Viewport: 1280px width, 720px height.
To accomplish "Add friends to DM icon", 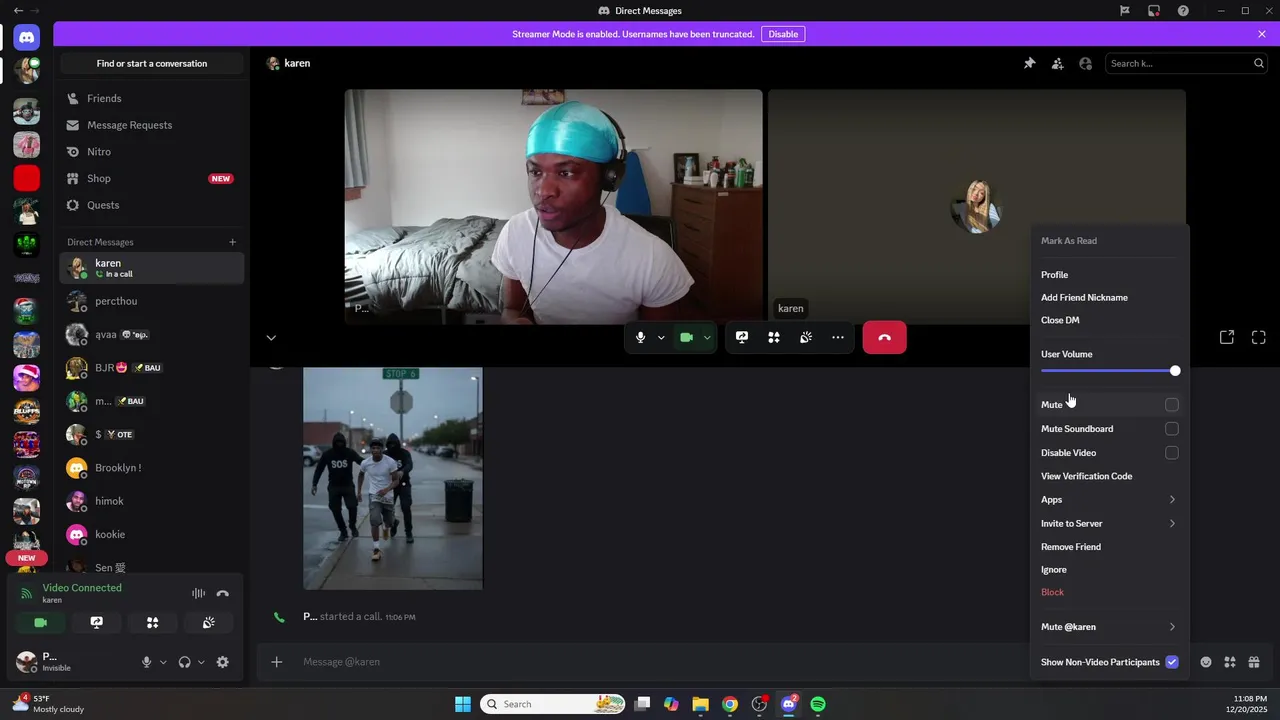I will [1057, 63].
